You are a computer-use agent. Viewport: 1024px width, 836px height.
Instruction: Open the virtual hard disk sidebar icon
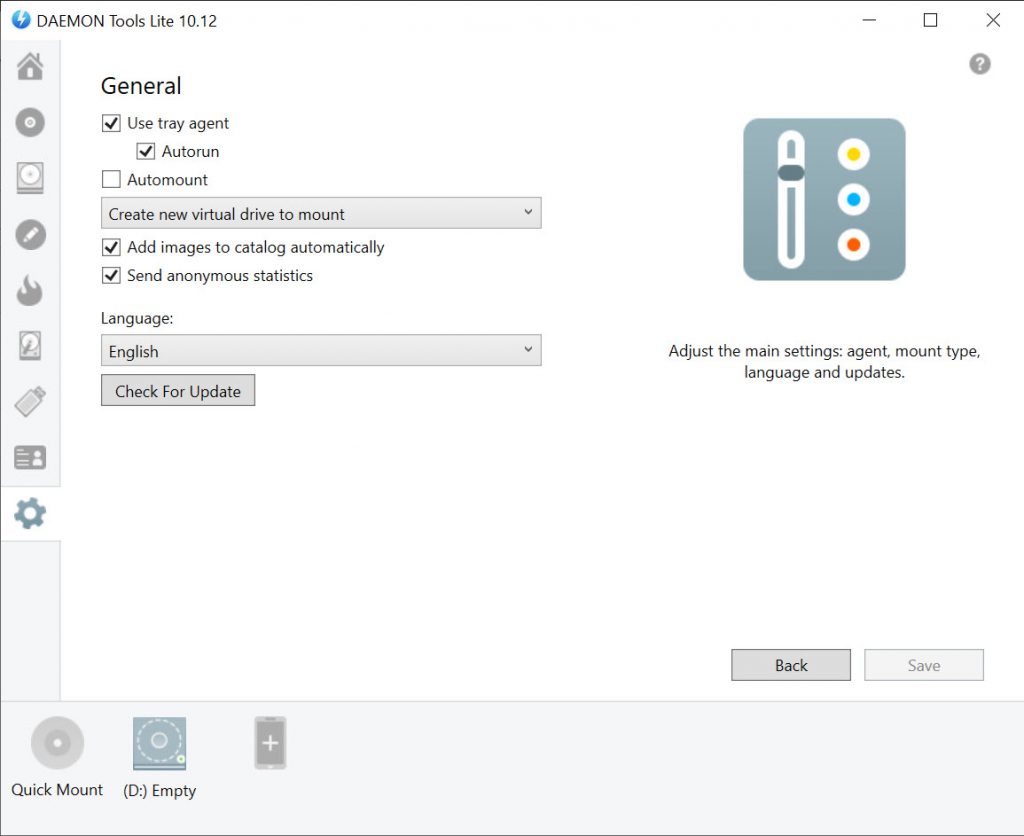tap(30, 346)
